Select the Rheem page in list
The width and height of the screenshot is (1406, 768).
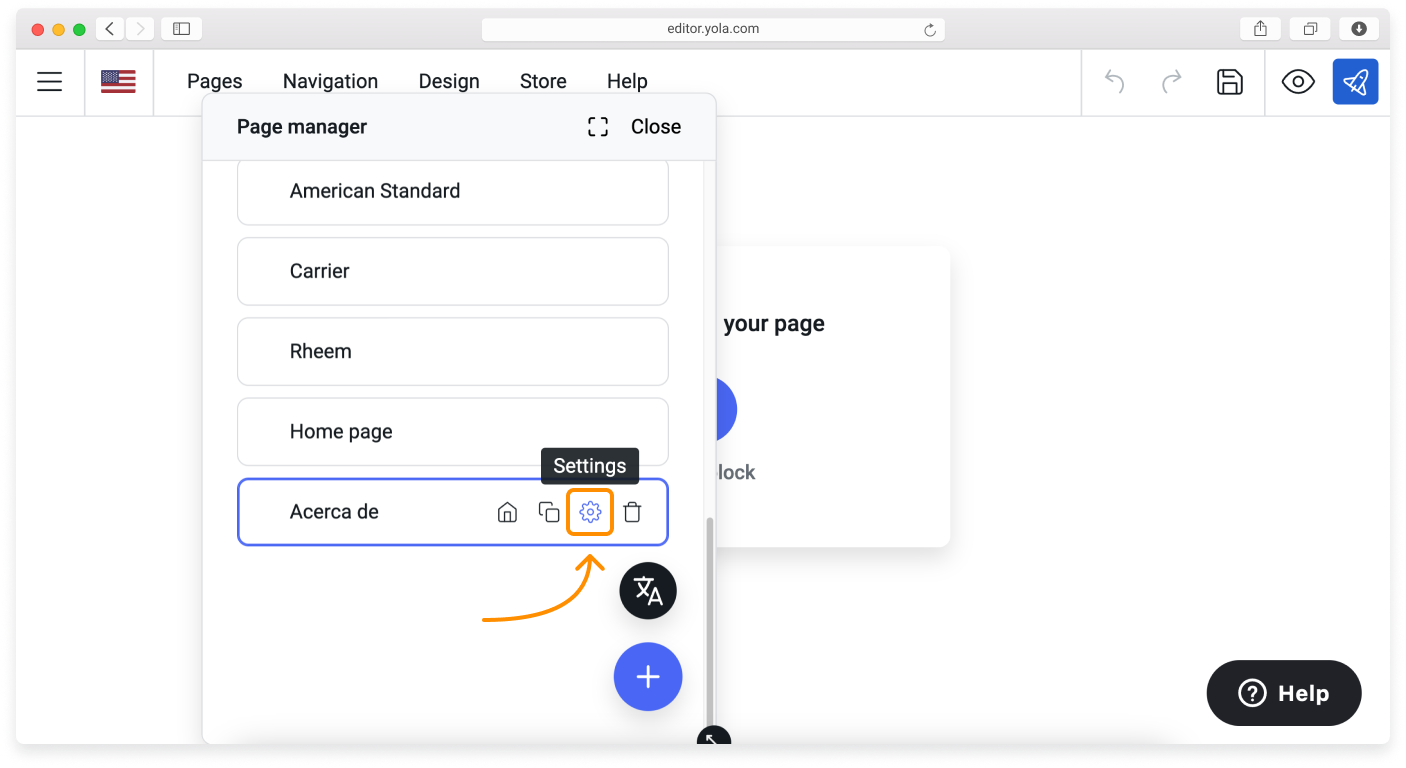click(x=452, y=352)
